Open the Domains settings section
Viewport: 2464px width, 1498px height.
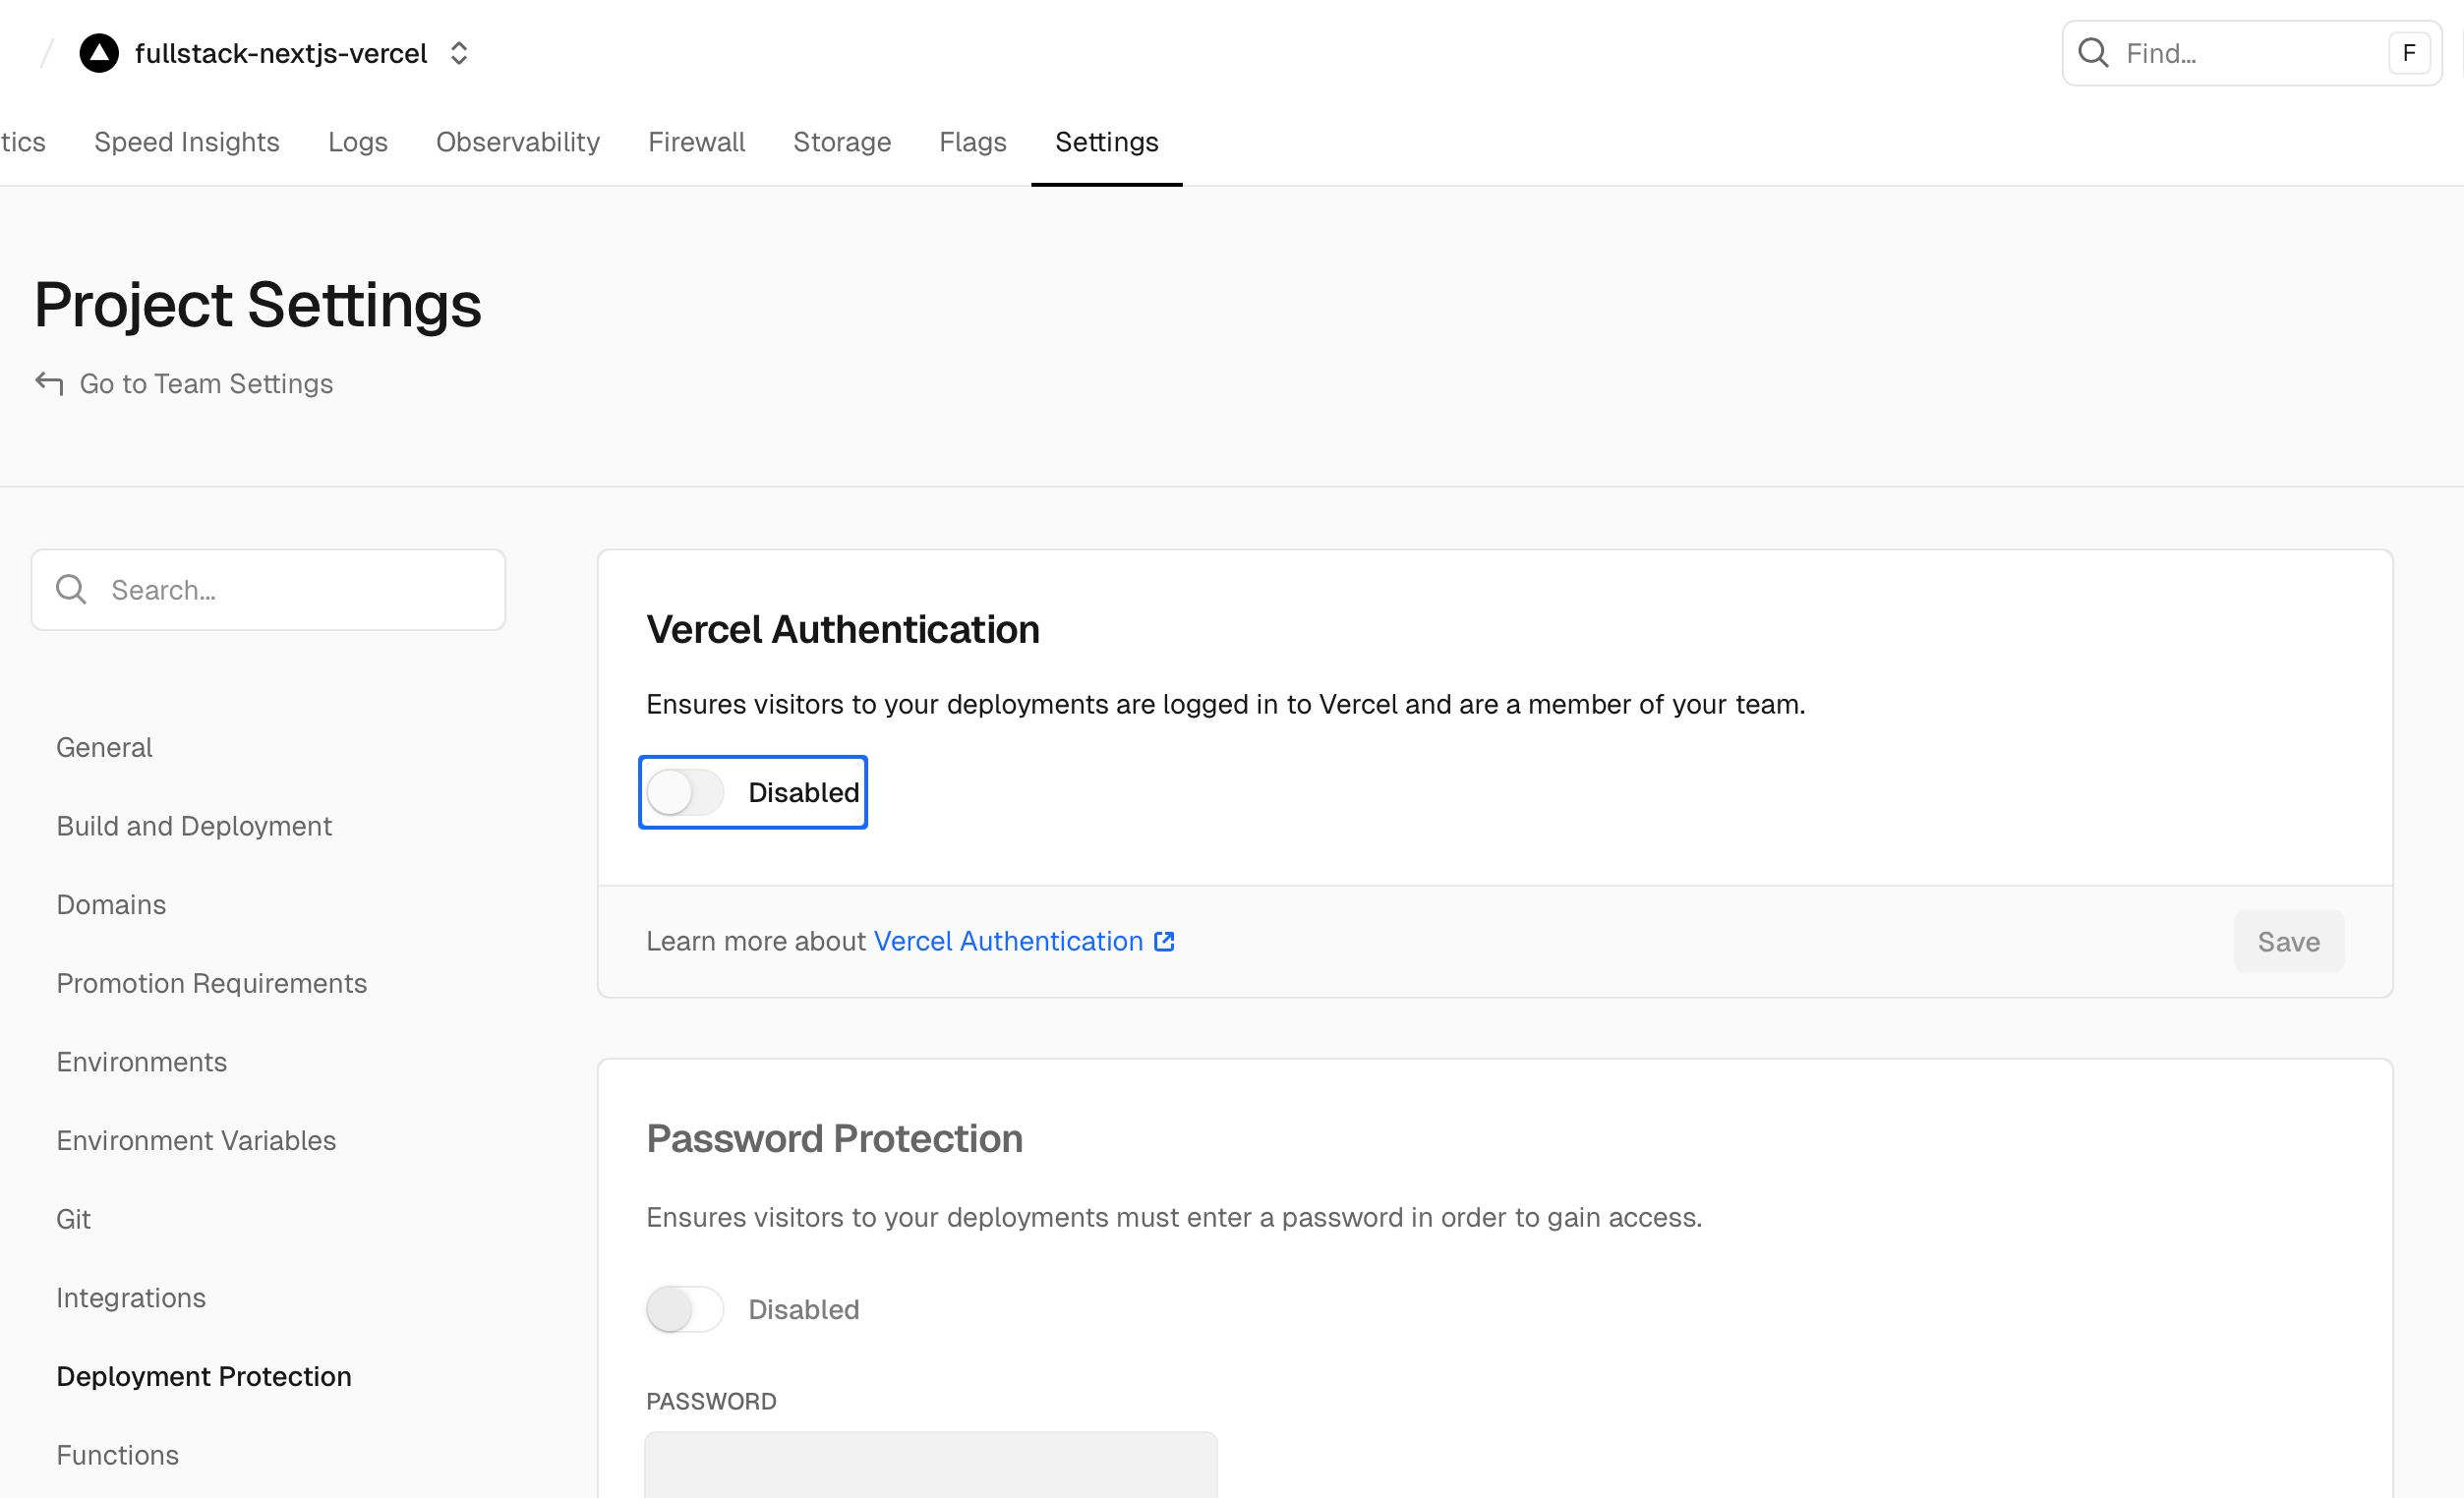pyautogui.click(x=111, y=904)
